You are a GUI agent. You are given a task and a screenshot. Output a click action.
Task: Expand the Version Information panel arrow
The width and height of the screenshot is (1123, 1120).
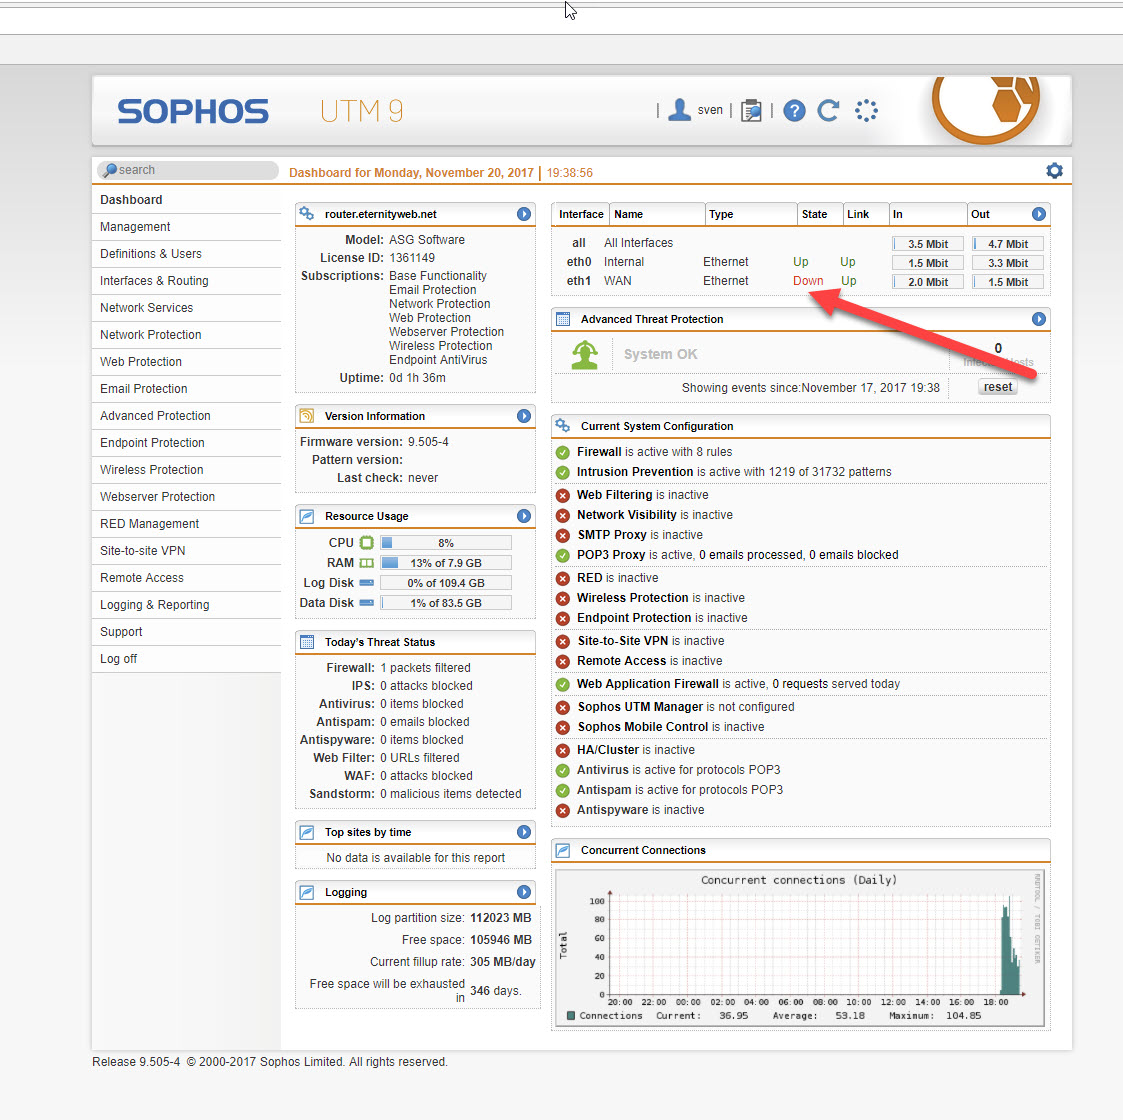[524, 415]
